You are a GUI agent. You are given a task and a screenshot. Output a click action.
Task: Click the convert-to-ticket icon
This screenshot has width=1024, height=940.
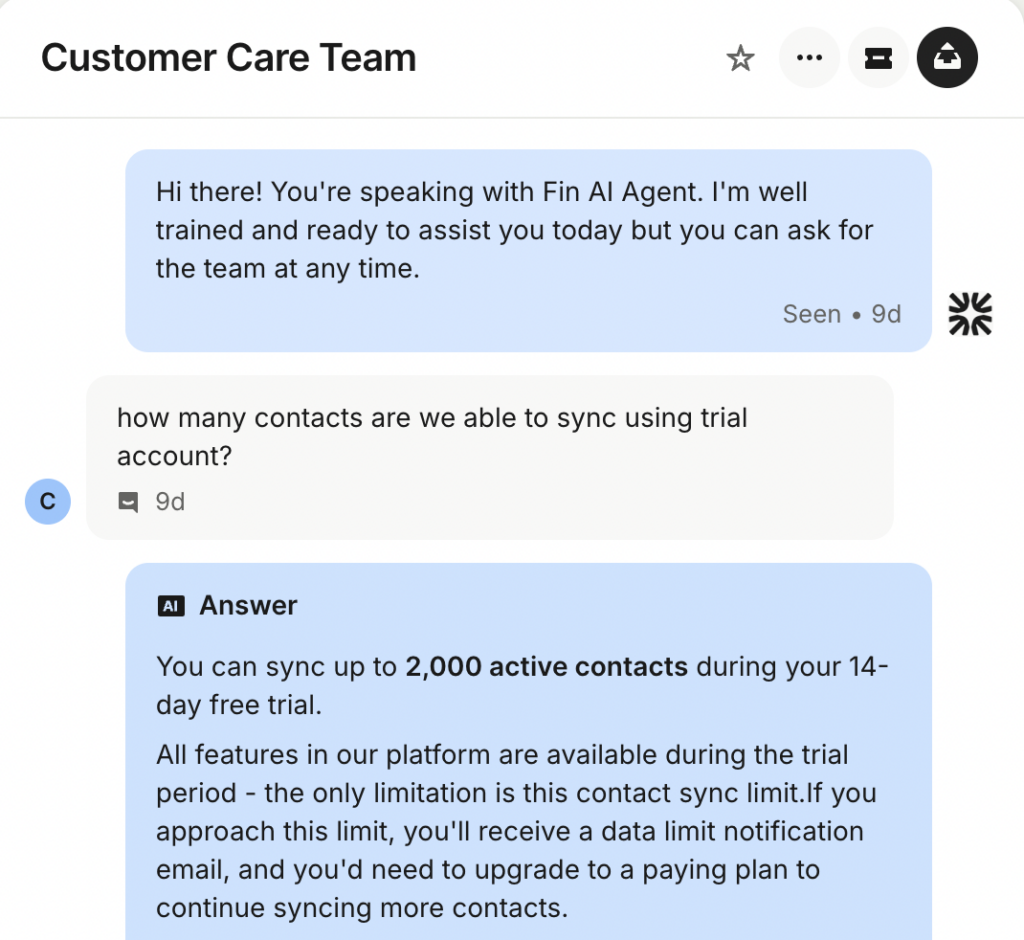pyautogui.click(x=878, y=59)
